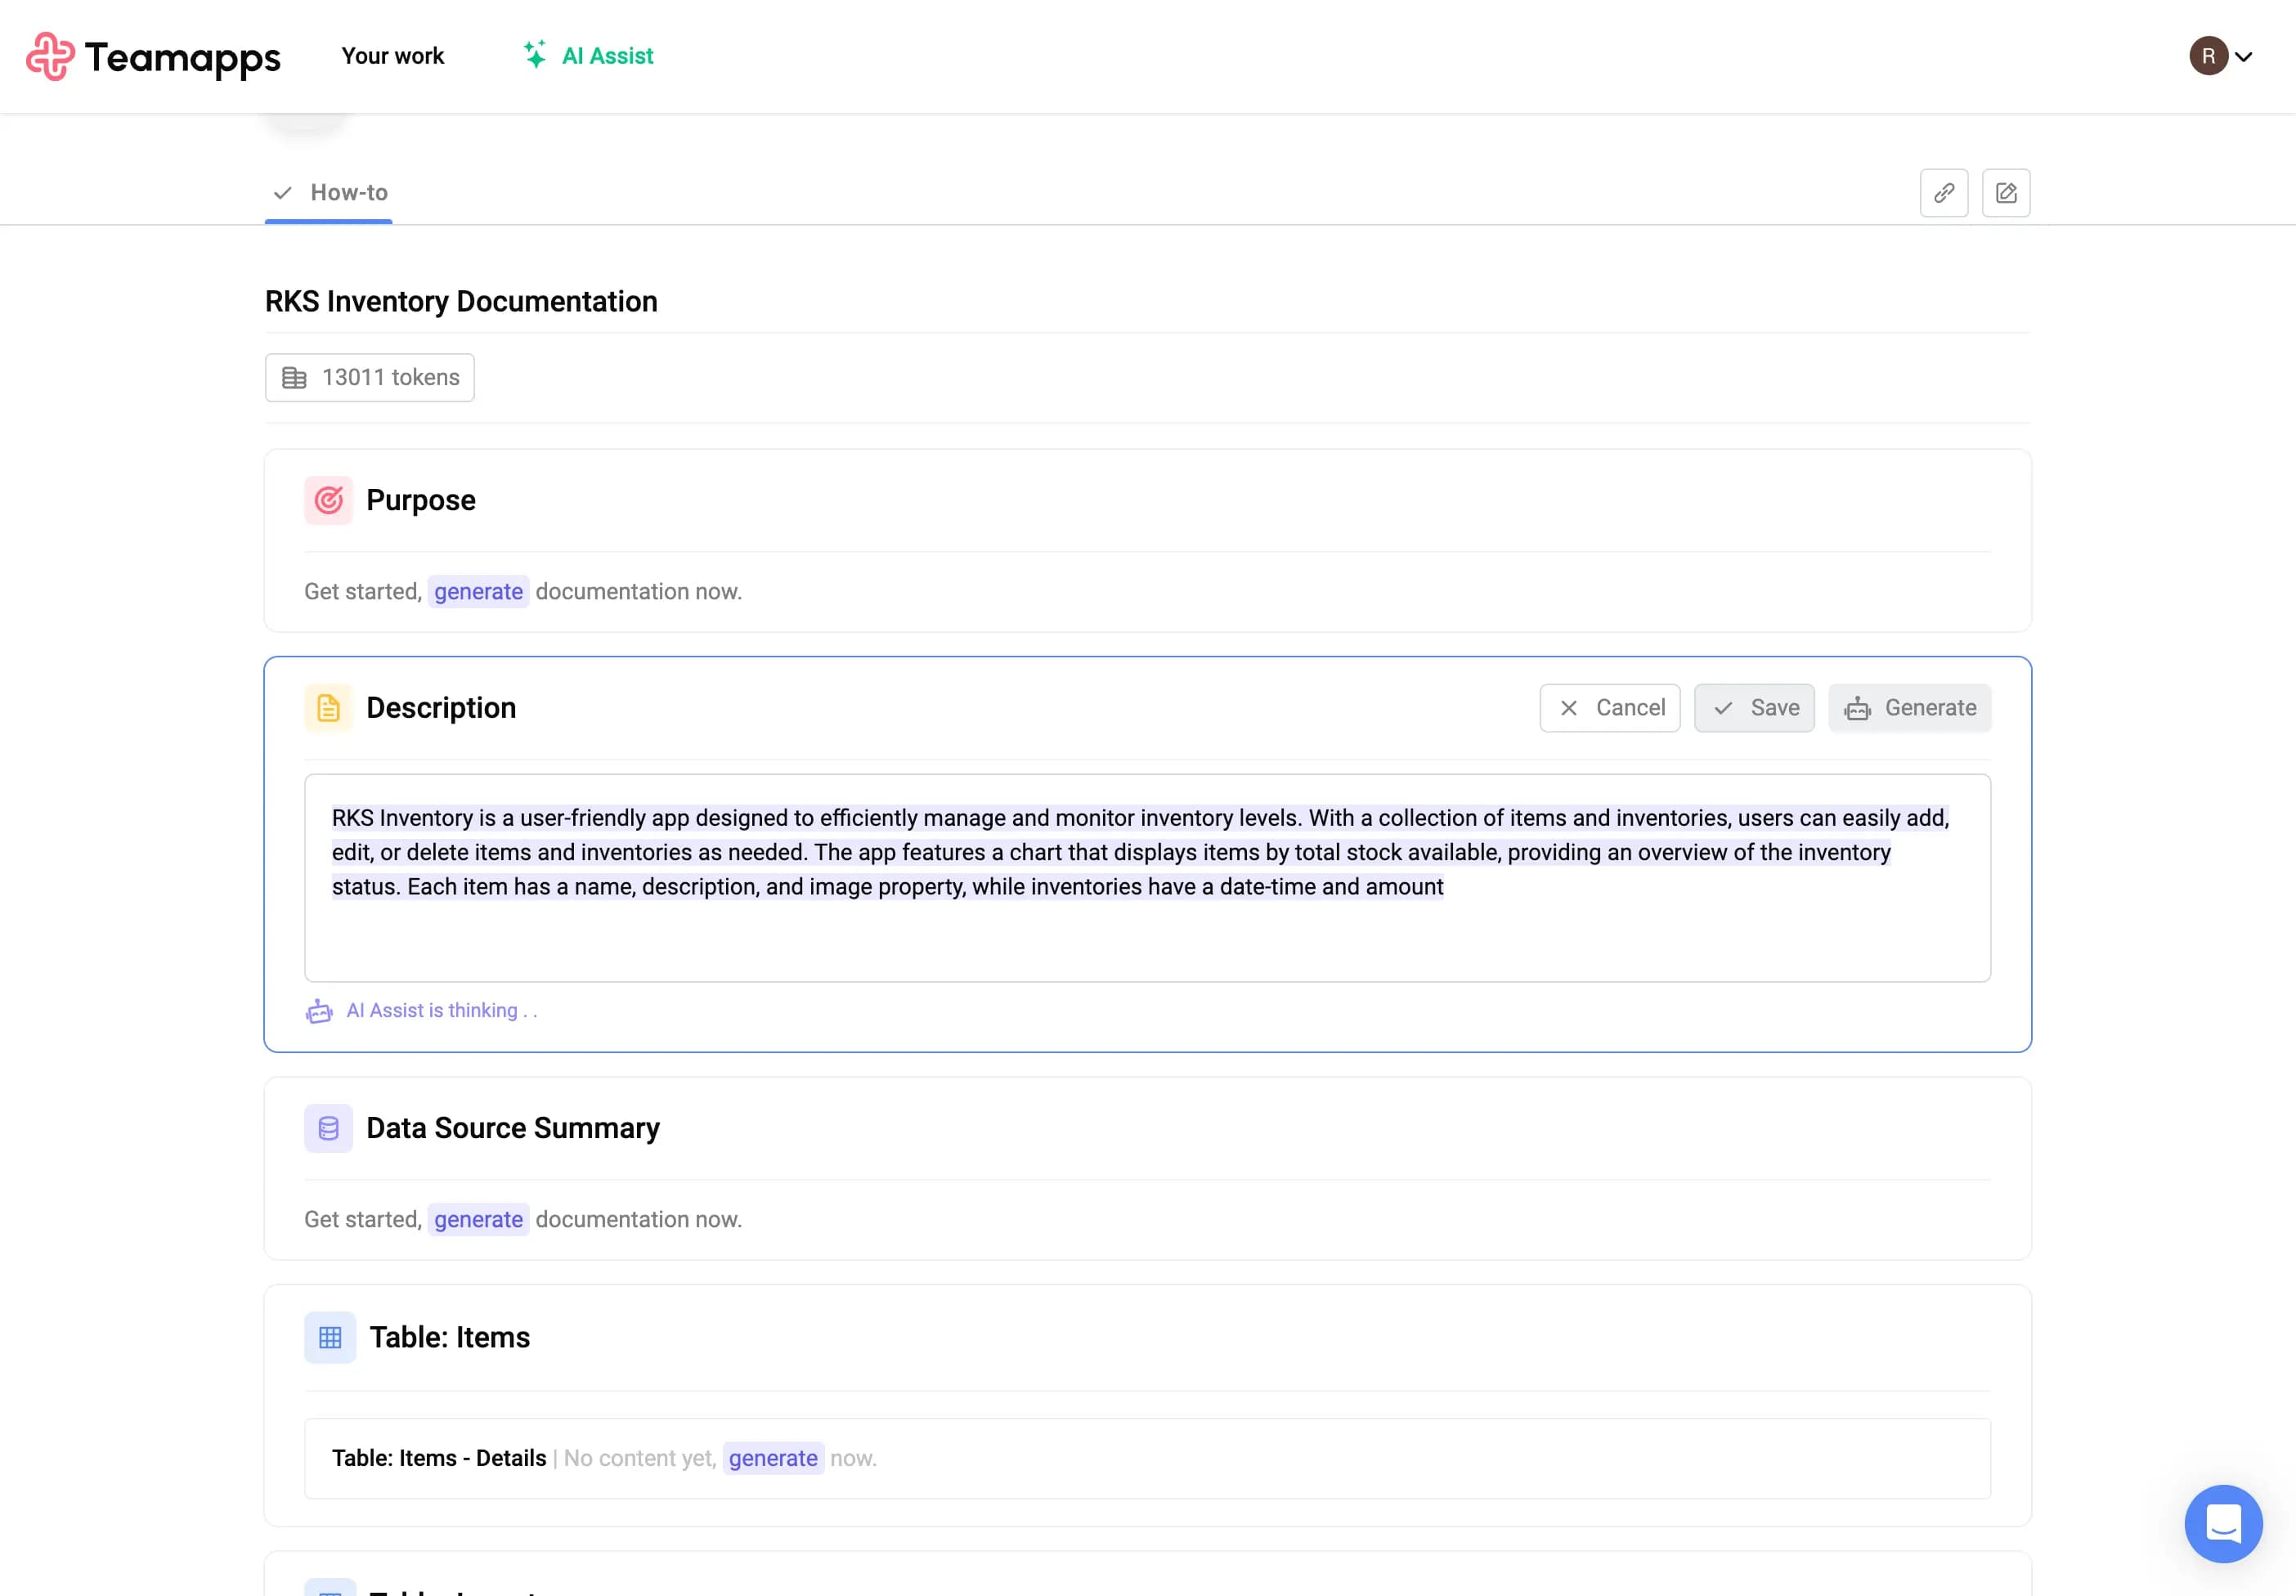Switch to the How-to tab

click(x=348, y=192)
